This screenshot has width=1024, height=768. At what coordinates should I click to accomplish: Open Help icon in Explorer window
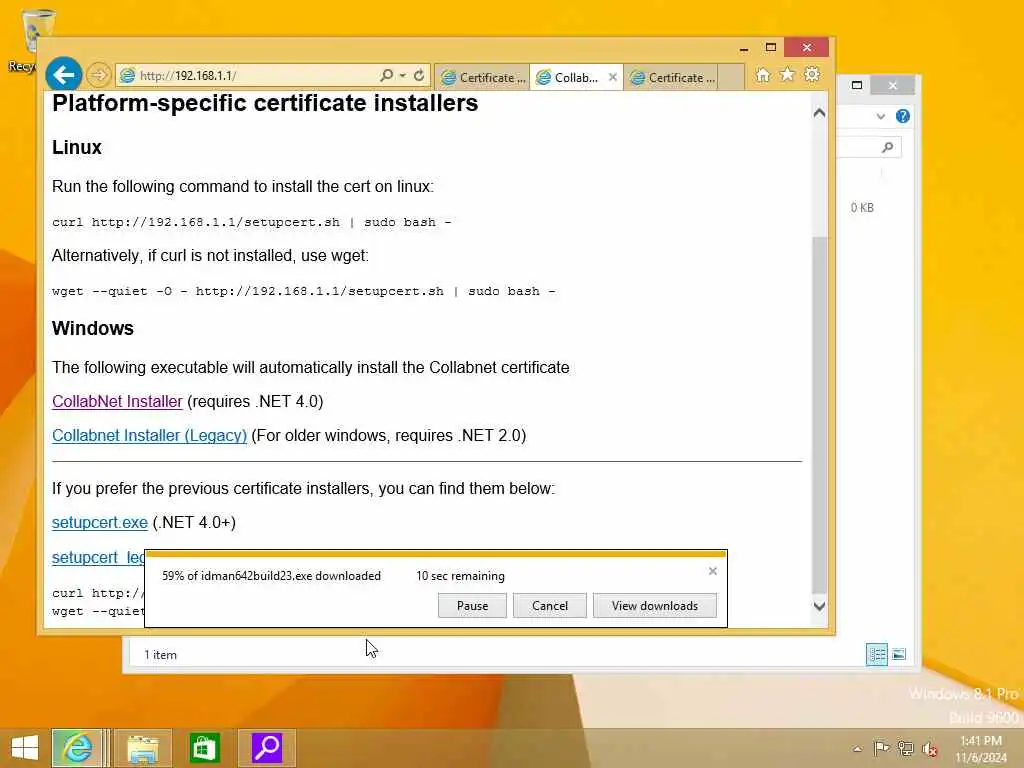click(x=903, y=116)
